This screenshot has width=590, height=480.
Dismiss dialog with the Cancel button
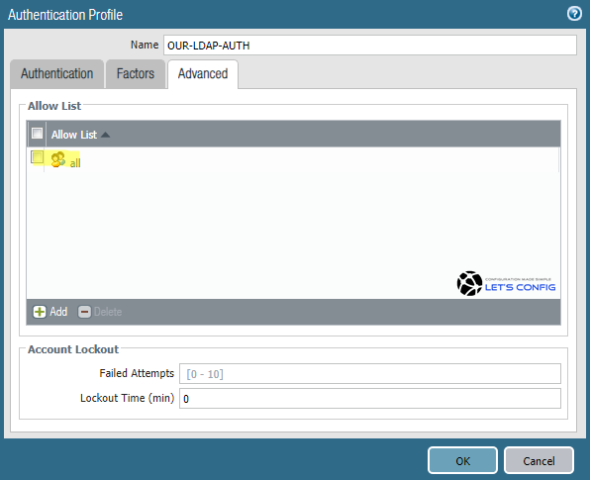tap(539, 460)
